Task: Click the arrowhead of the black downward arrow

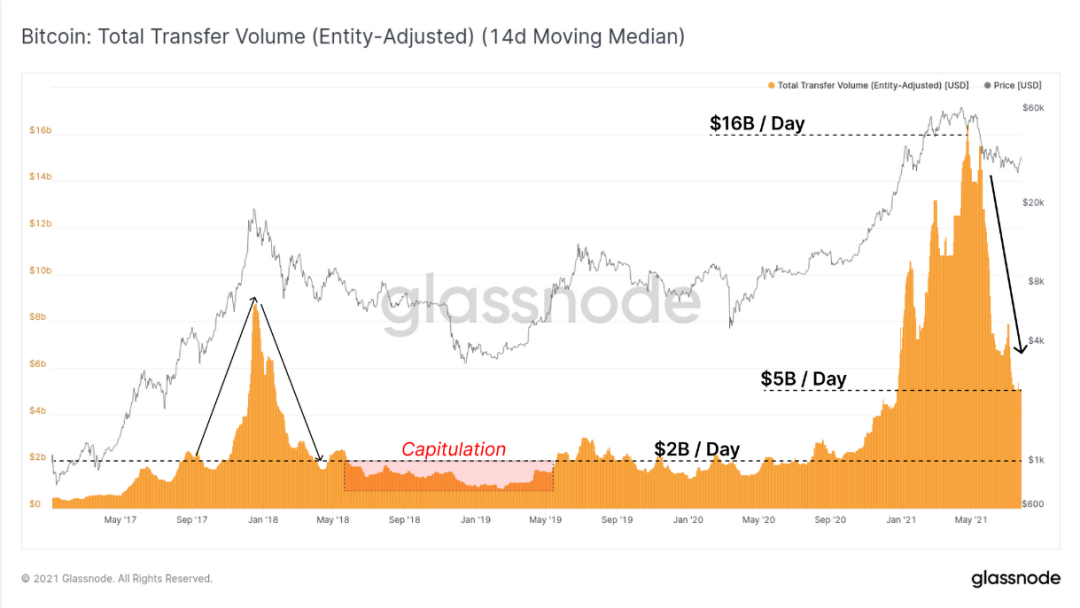Action: [x=1021, y=349]
